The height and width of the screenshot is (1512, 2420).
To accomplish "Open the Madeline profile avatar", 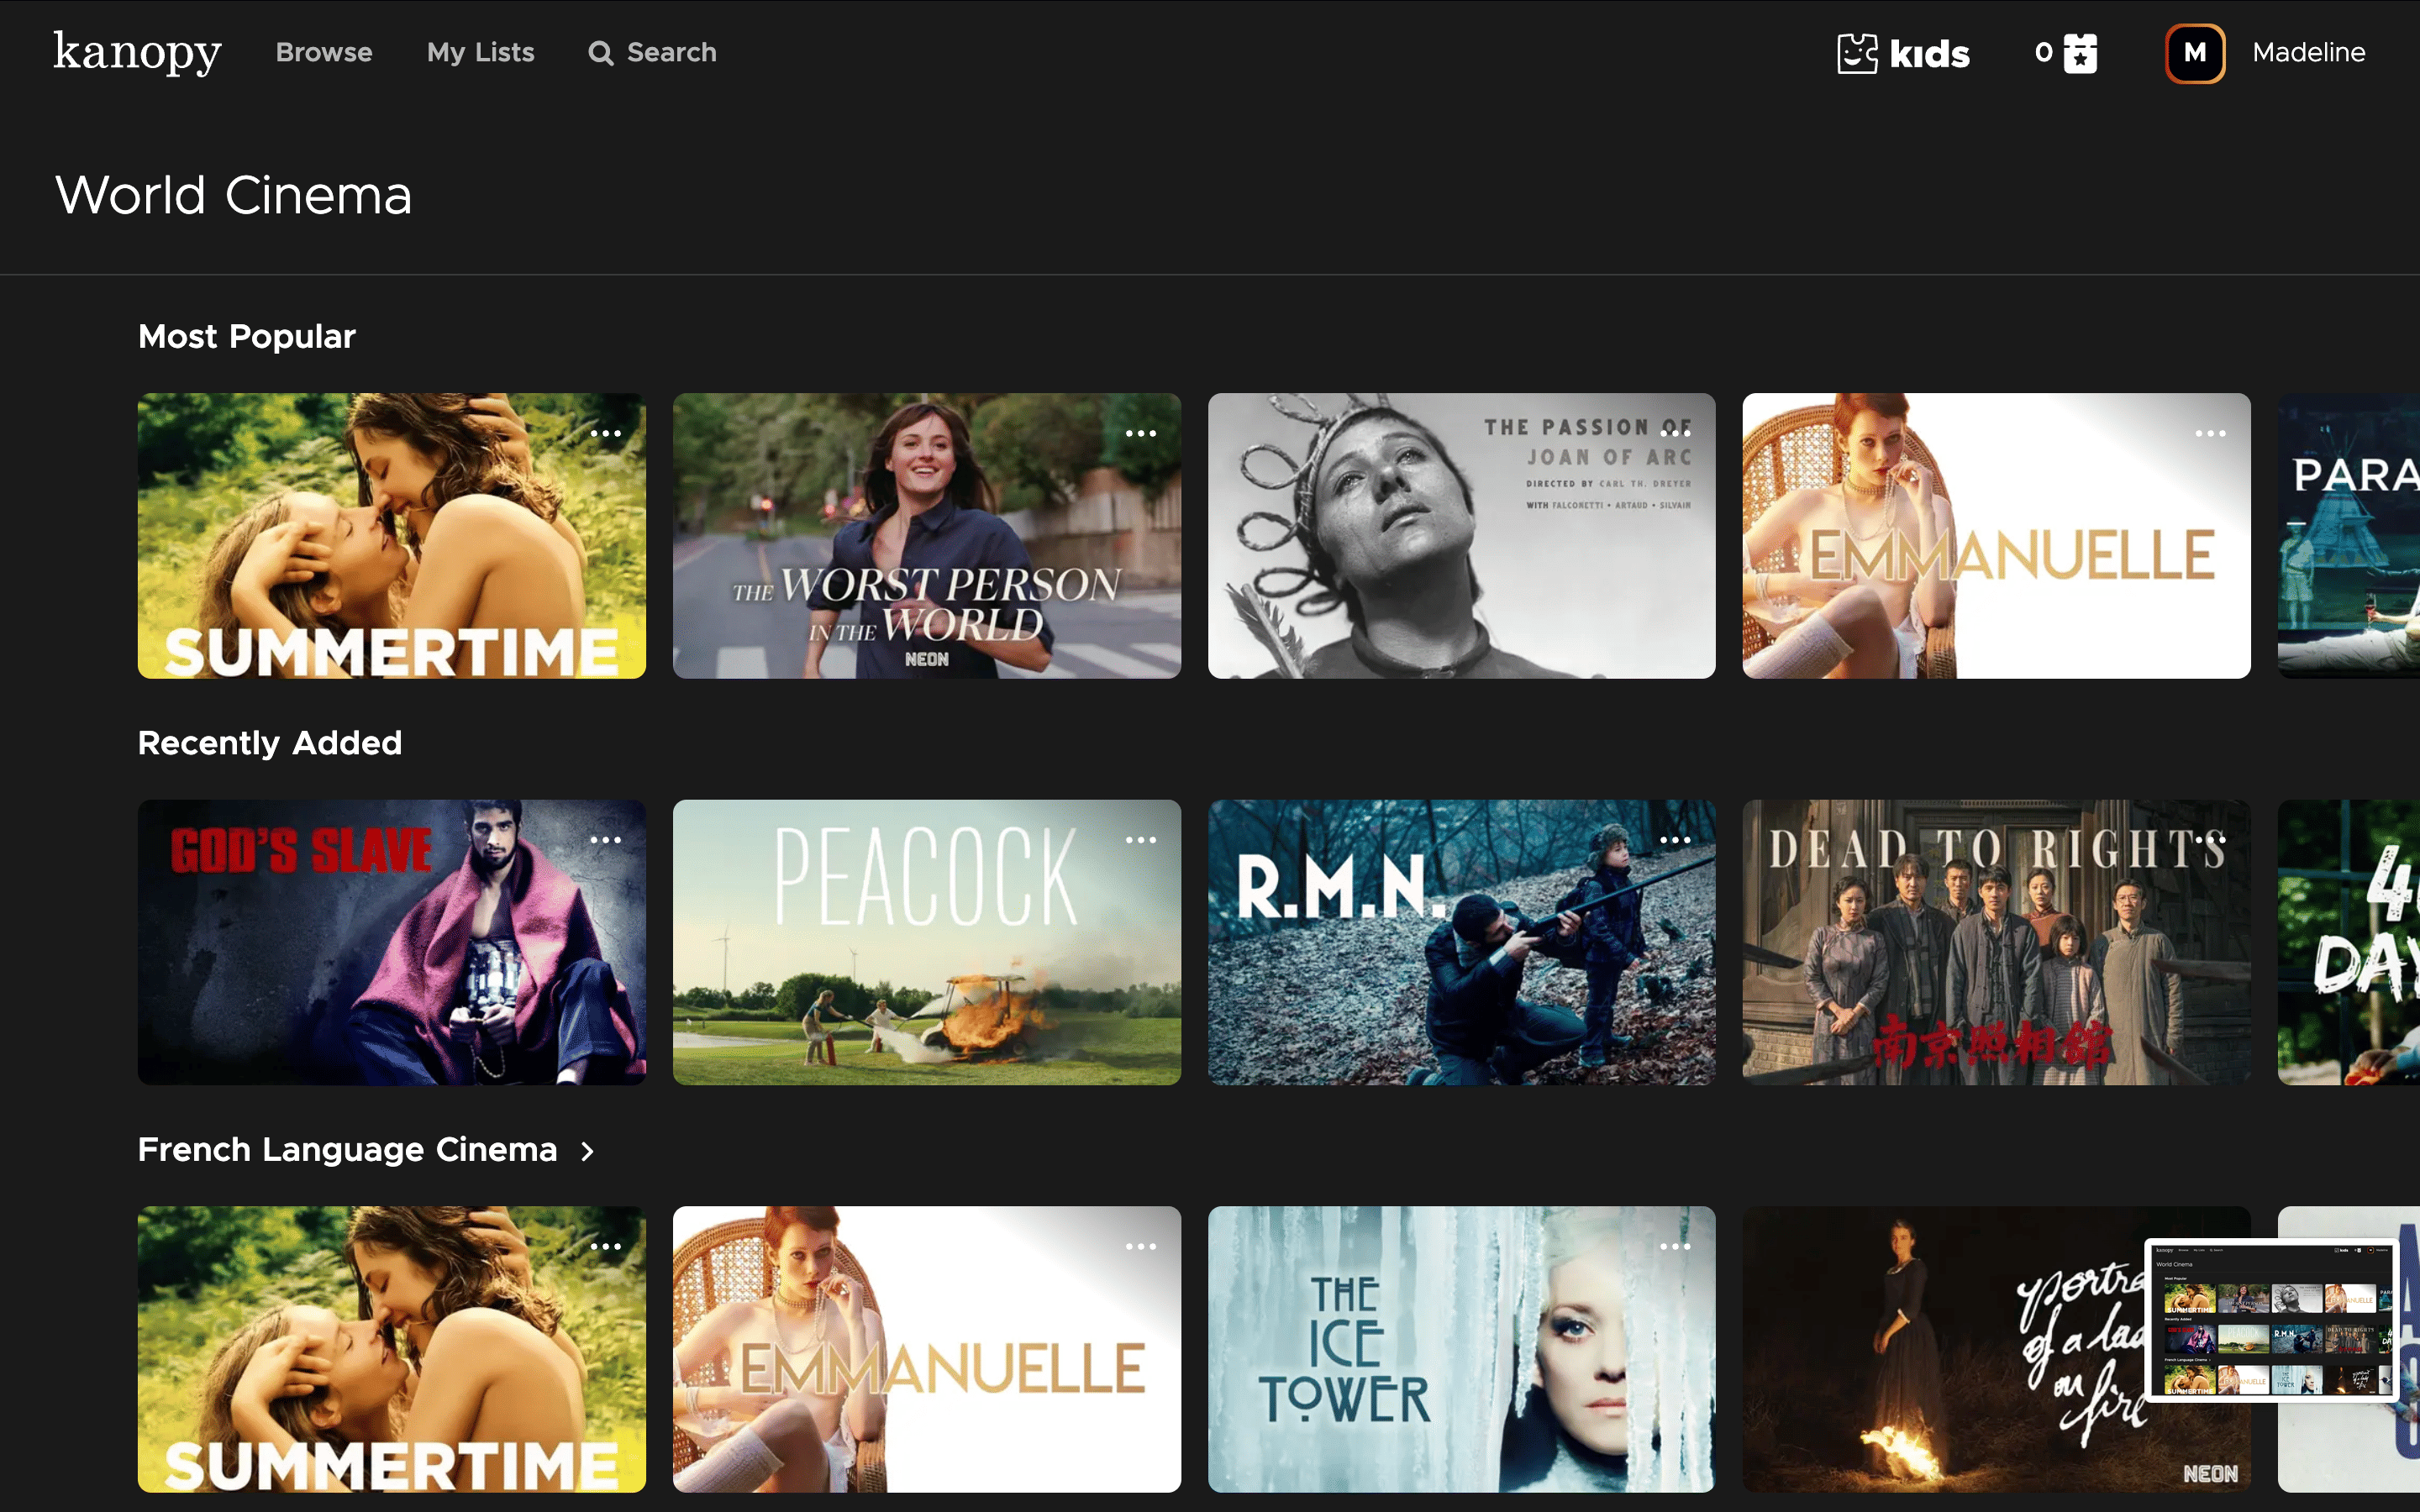I will click(2195, 53).
